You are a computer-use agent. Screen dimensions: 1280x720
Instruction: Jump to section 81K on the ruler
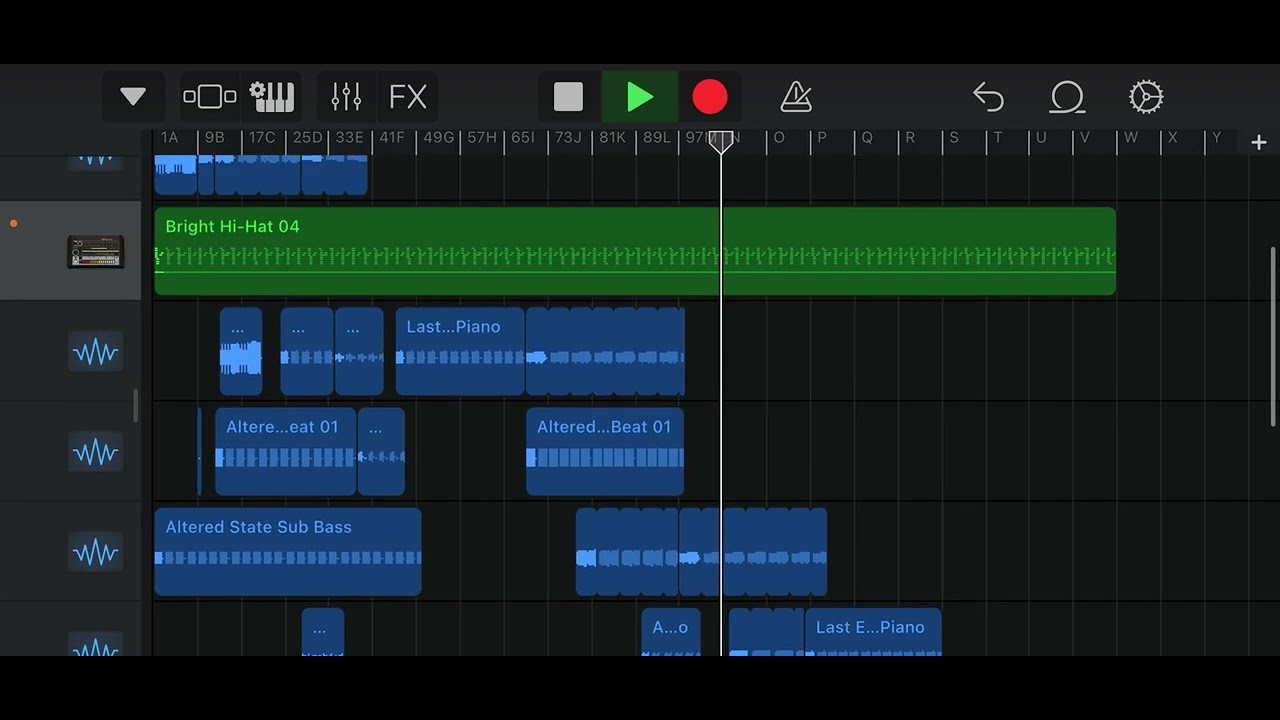tap(614, 138)
